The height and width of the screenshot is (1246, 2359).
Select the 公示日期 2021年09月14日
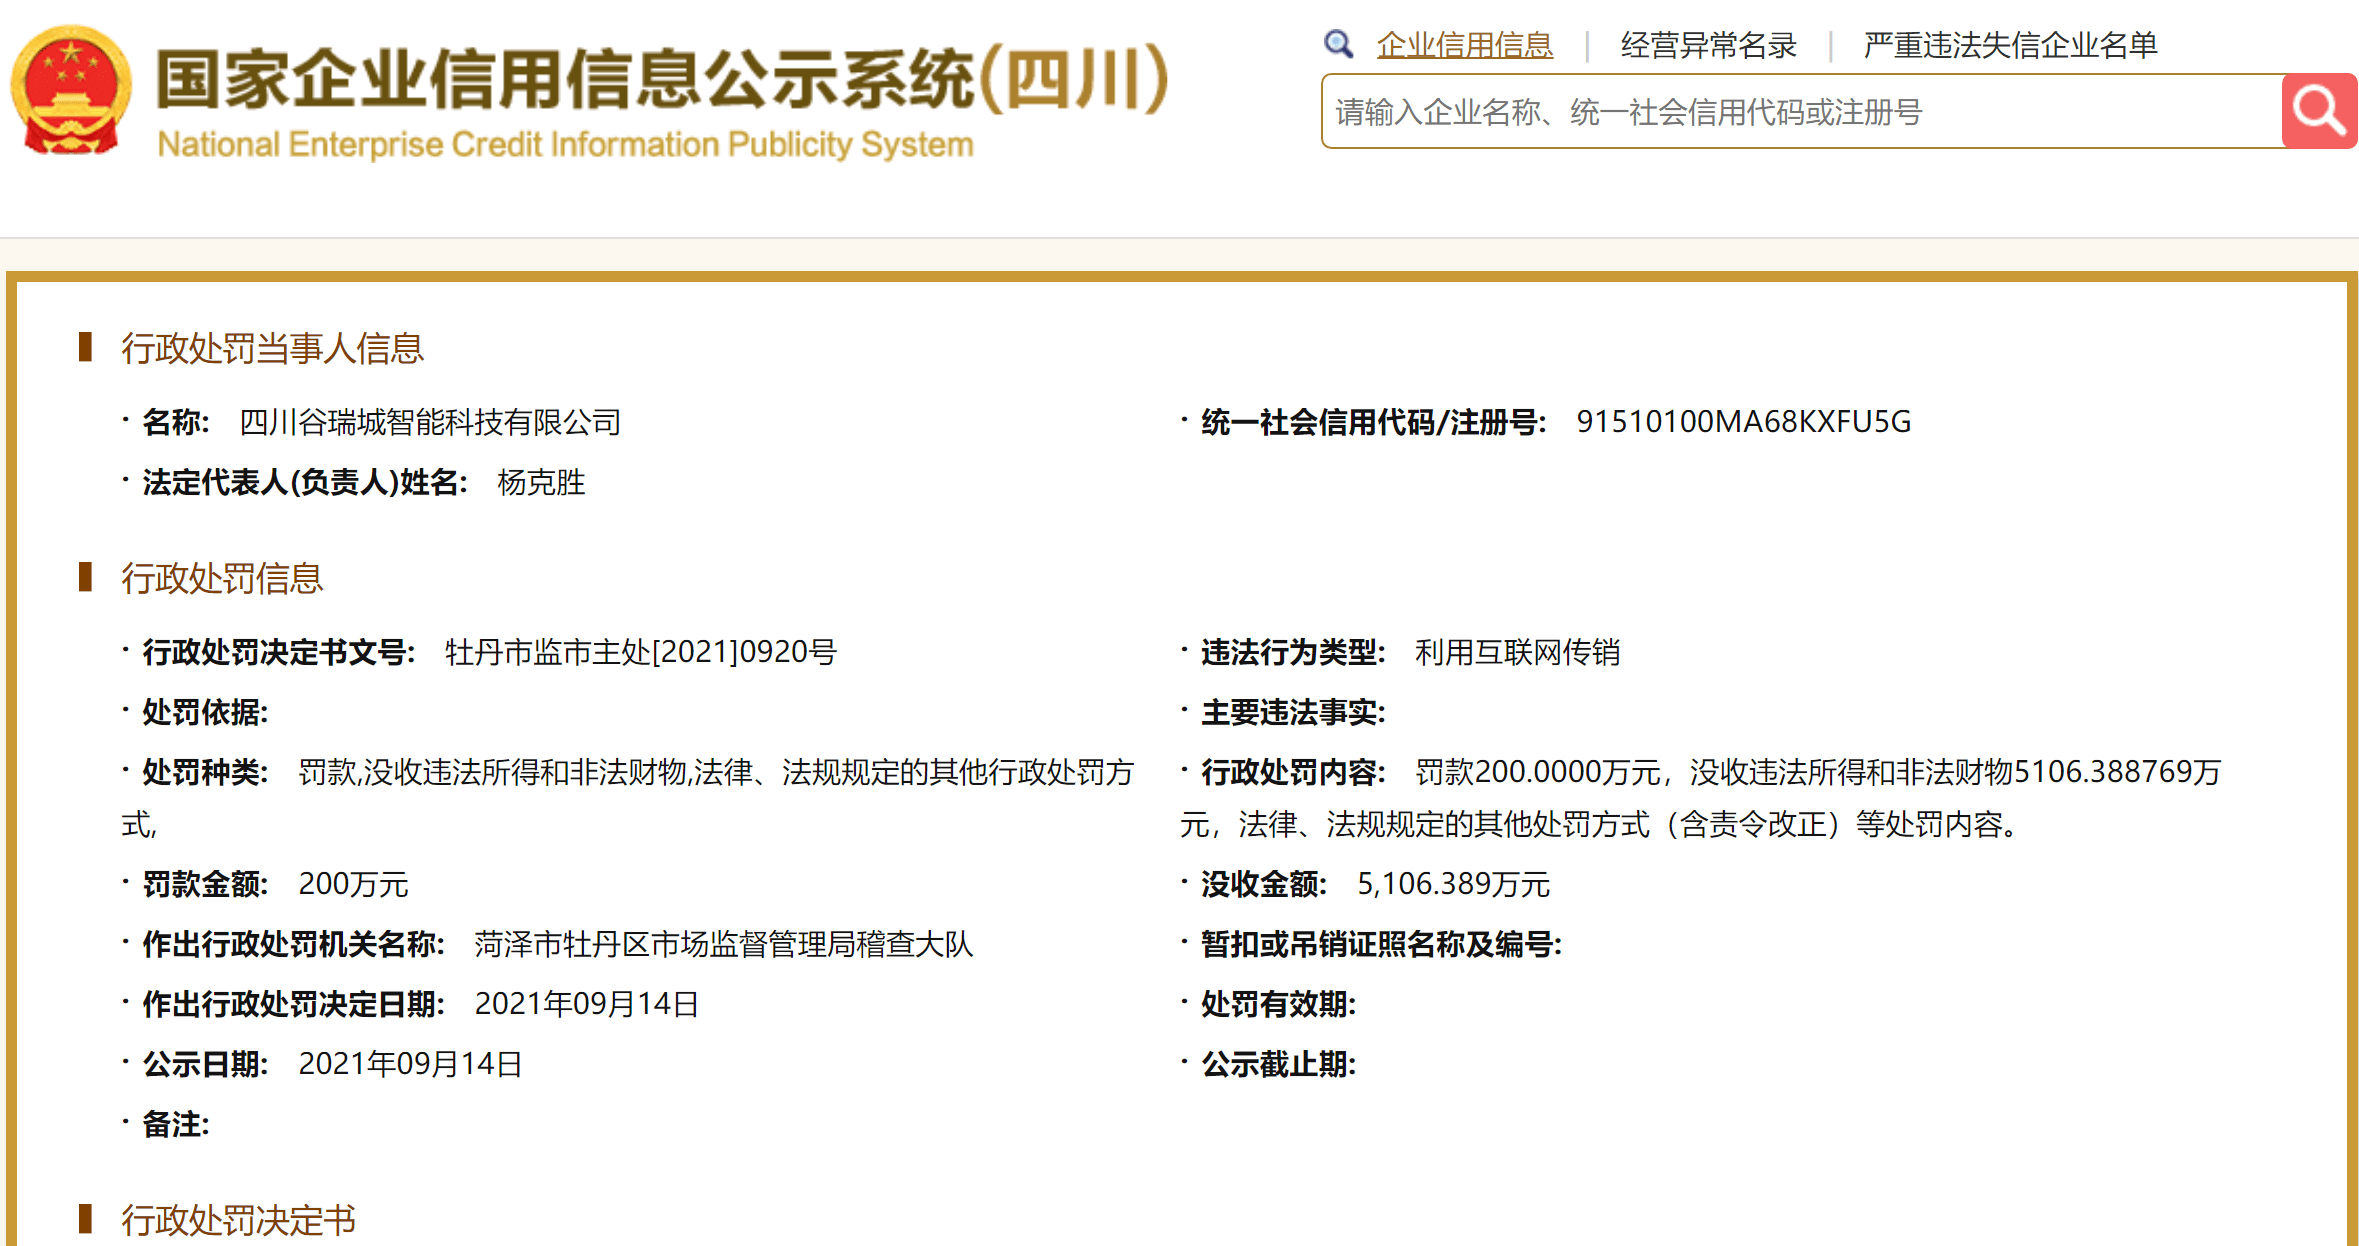coord(411,1064)
